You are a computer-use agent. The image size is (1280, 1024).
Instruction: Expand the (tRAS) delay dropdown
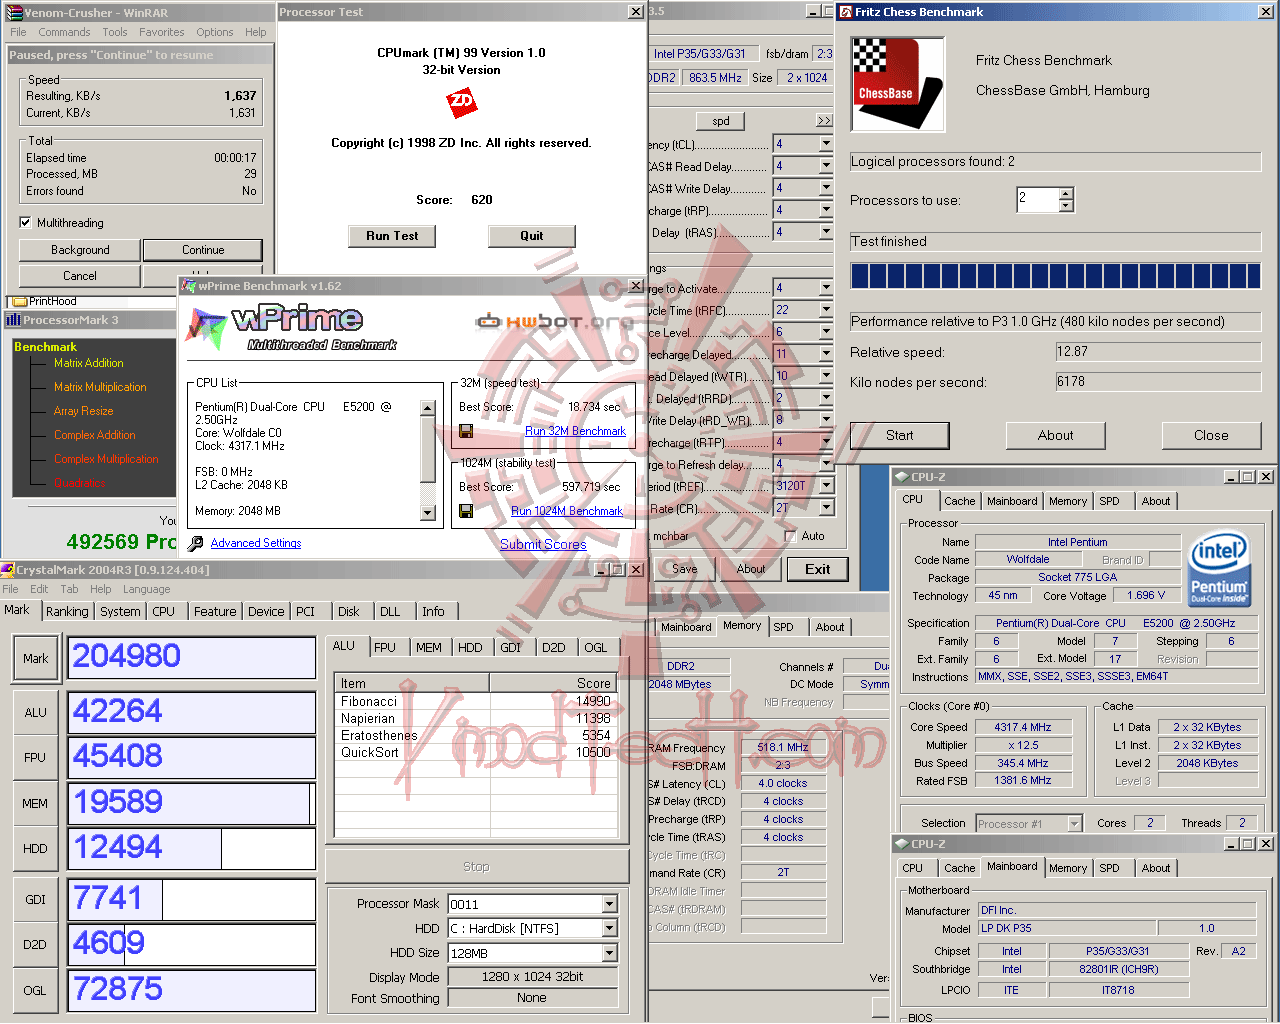pyautogui.click(x=826, y=232)
